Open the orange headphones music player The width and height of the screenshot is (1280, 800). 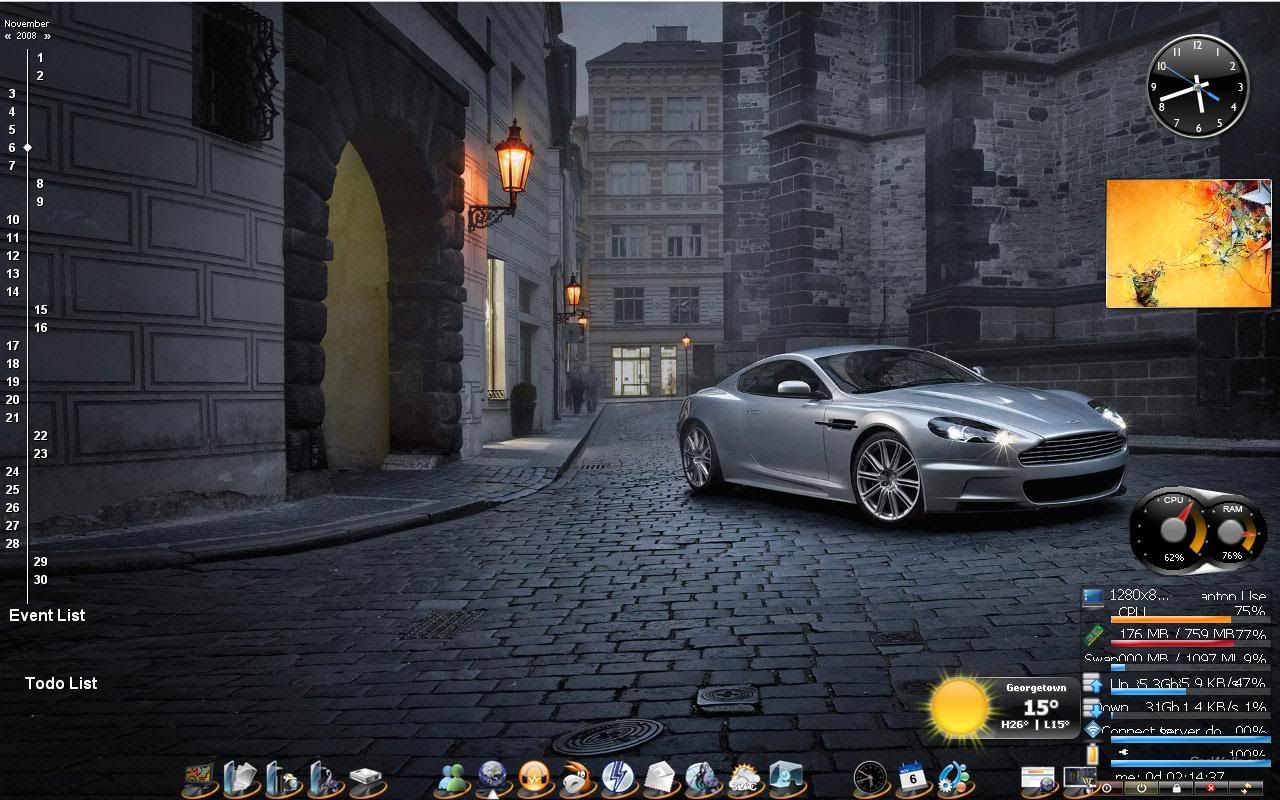tap(535, 777)
